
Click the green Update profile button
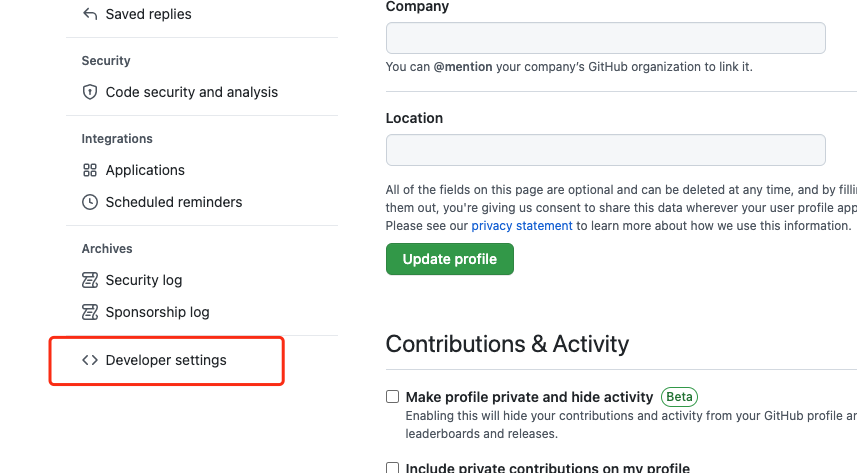click(450, 259)
